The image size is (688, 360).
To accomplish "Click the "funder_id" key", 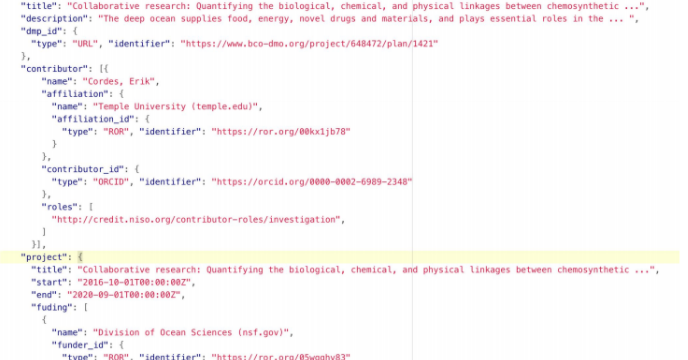I will (x=79, y=345).
